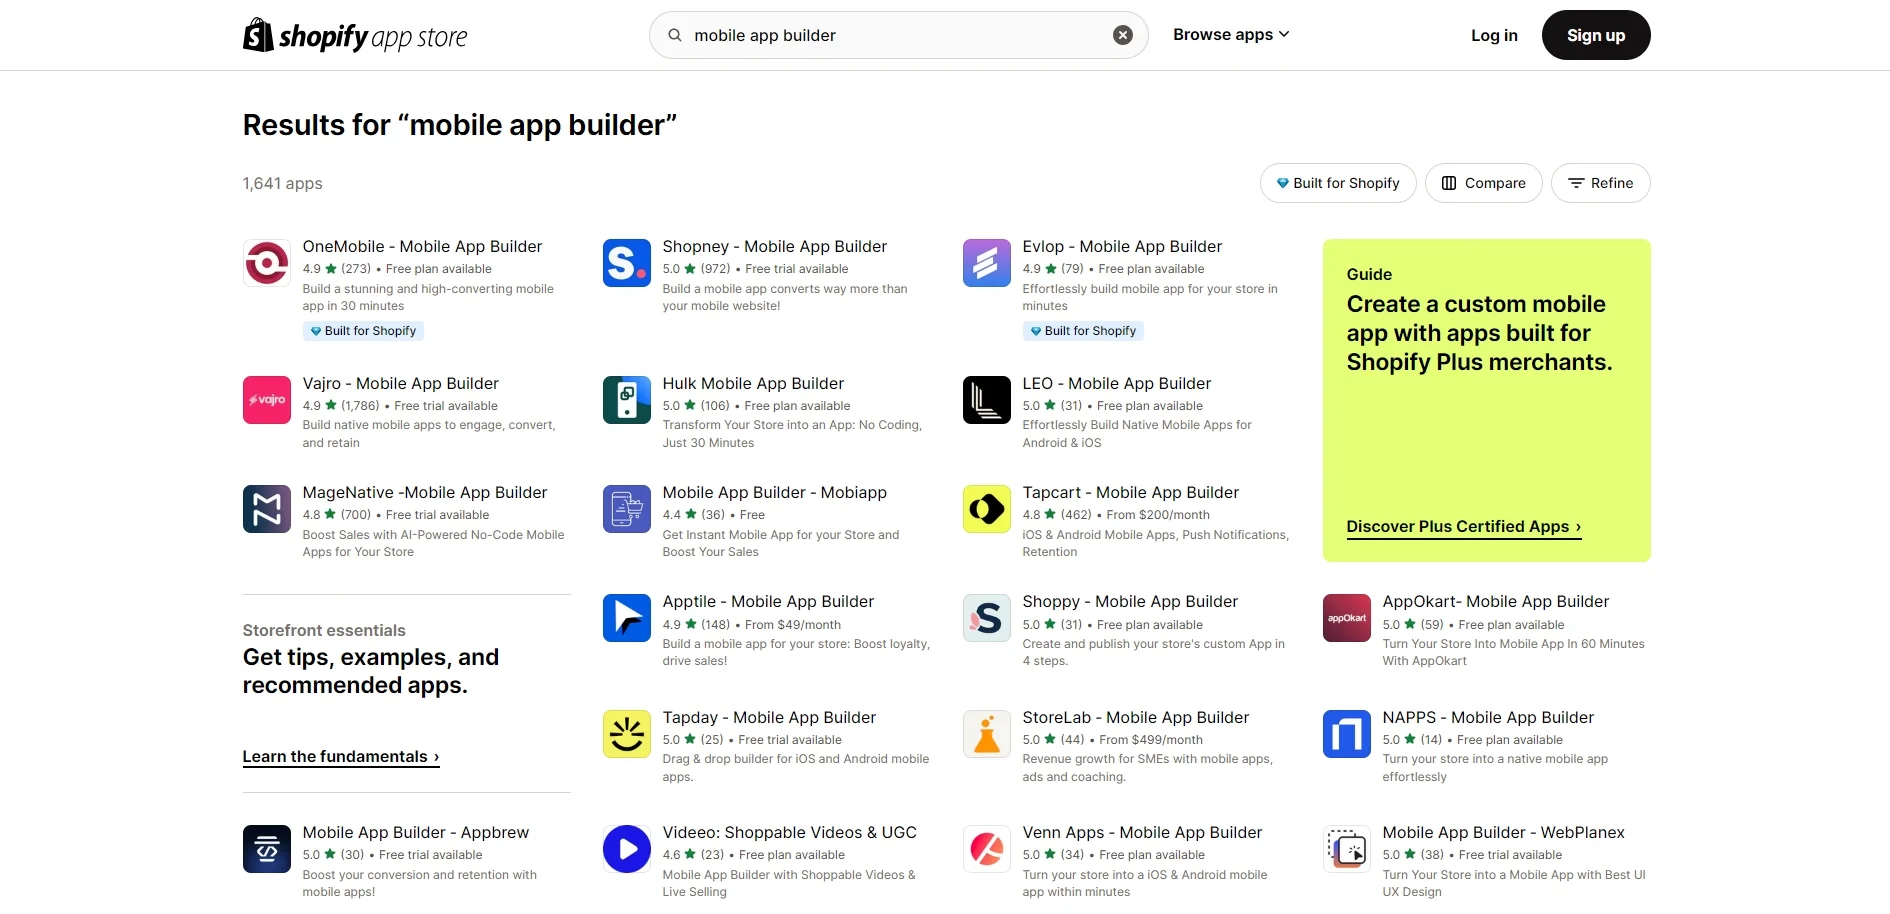Open Mobile App Builder - WebPlanex title

click(x=1504, y=833)
